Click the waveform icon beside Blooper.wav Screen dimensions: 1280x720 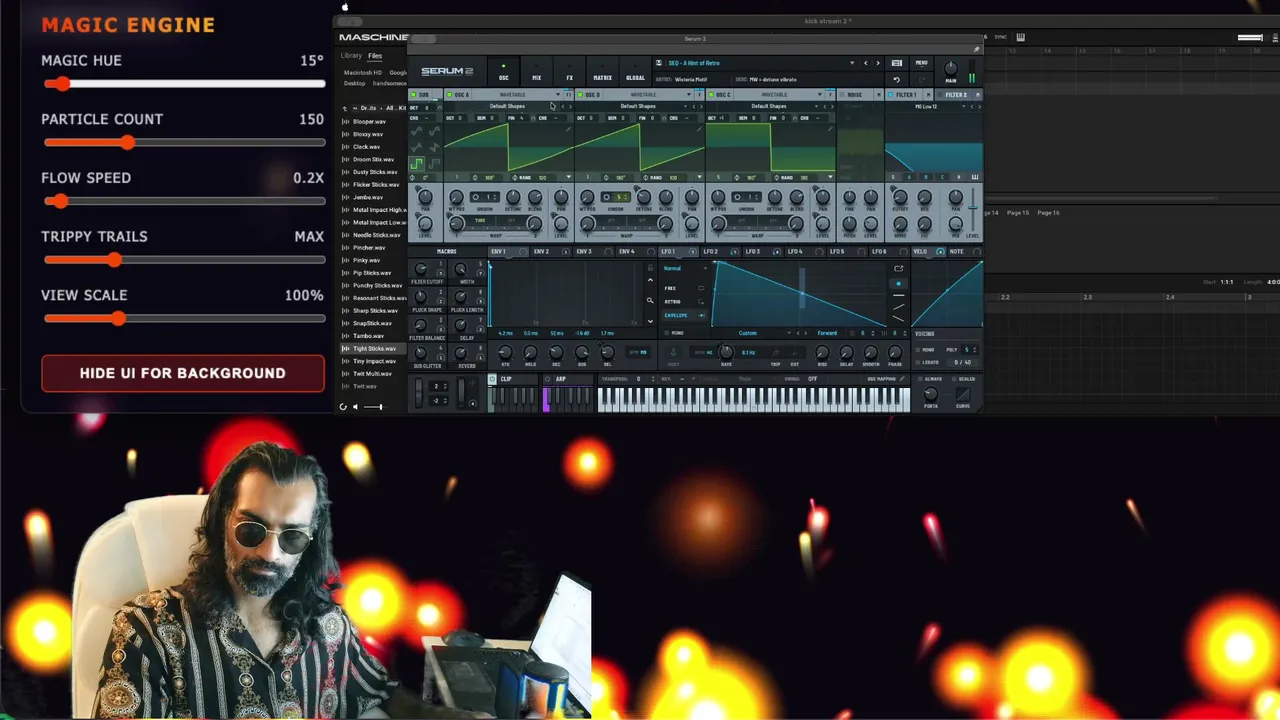coord(346,121)
